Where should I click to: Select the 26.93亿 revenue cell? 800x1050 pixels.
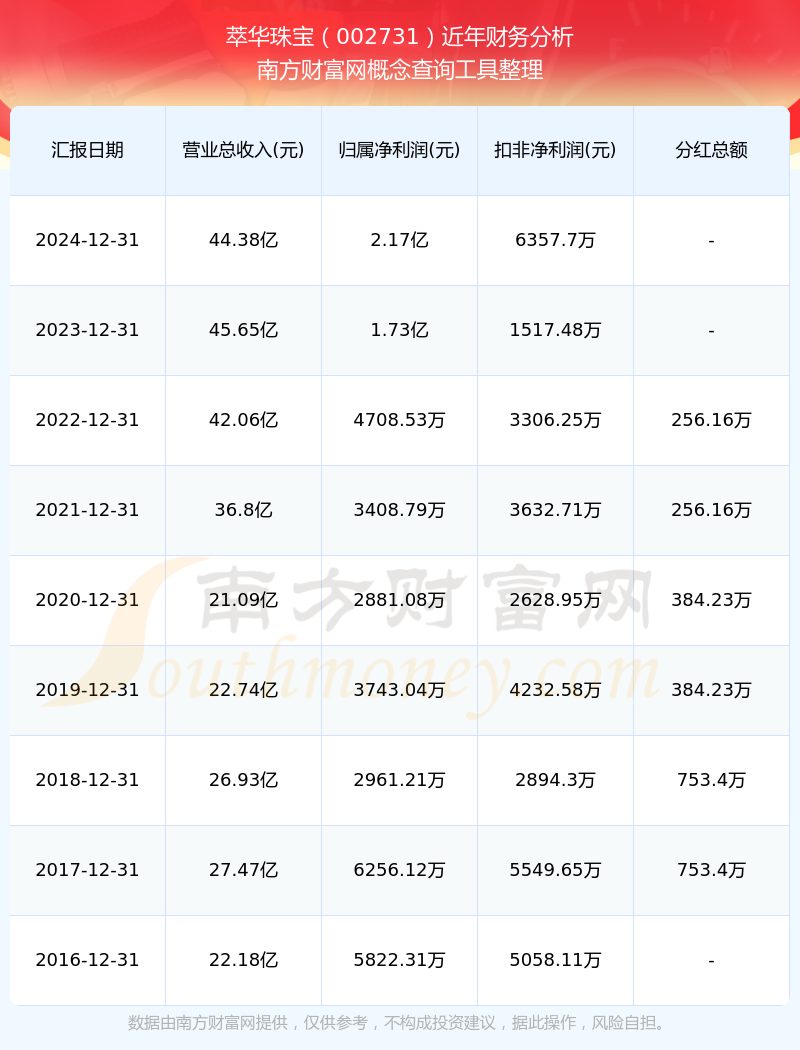(x=244, y=780)
